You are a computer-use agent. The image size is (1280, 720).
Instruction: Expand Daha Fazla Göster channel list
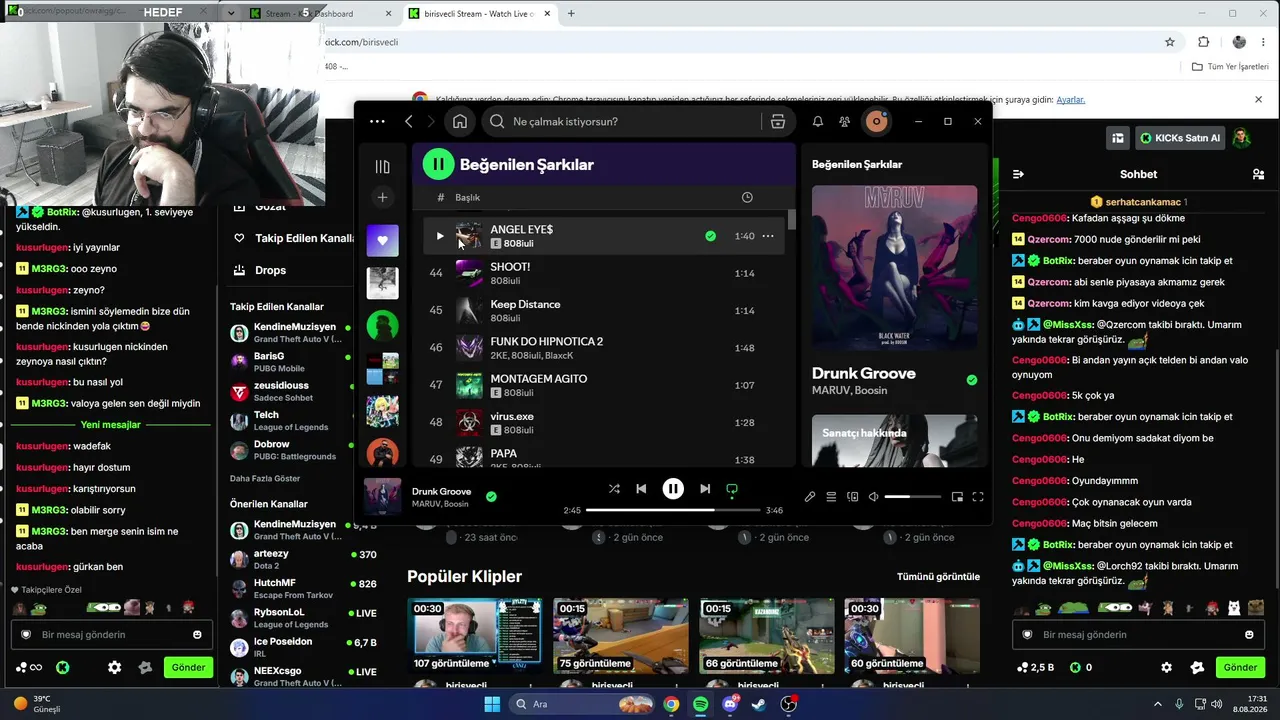[x=265, y=479]
